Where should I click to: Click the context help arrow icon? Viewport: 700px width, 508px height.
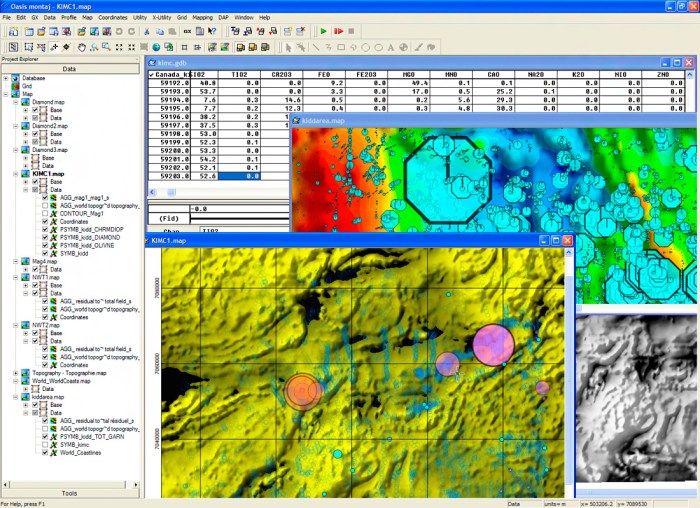(x=211, y=31)
